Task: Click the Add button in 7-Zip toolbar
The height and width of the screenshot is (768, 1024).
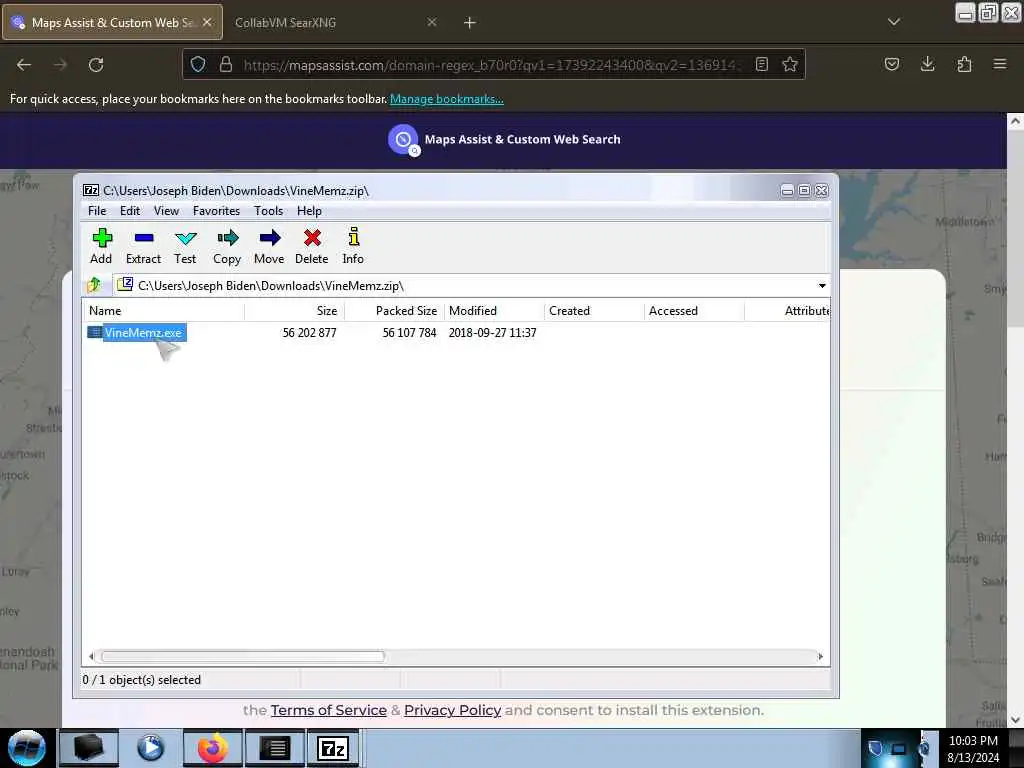Action: (101, 246)
